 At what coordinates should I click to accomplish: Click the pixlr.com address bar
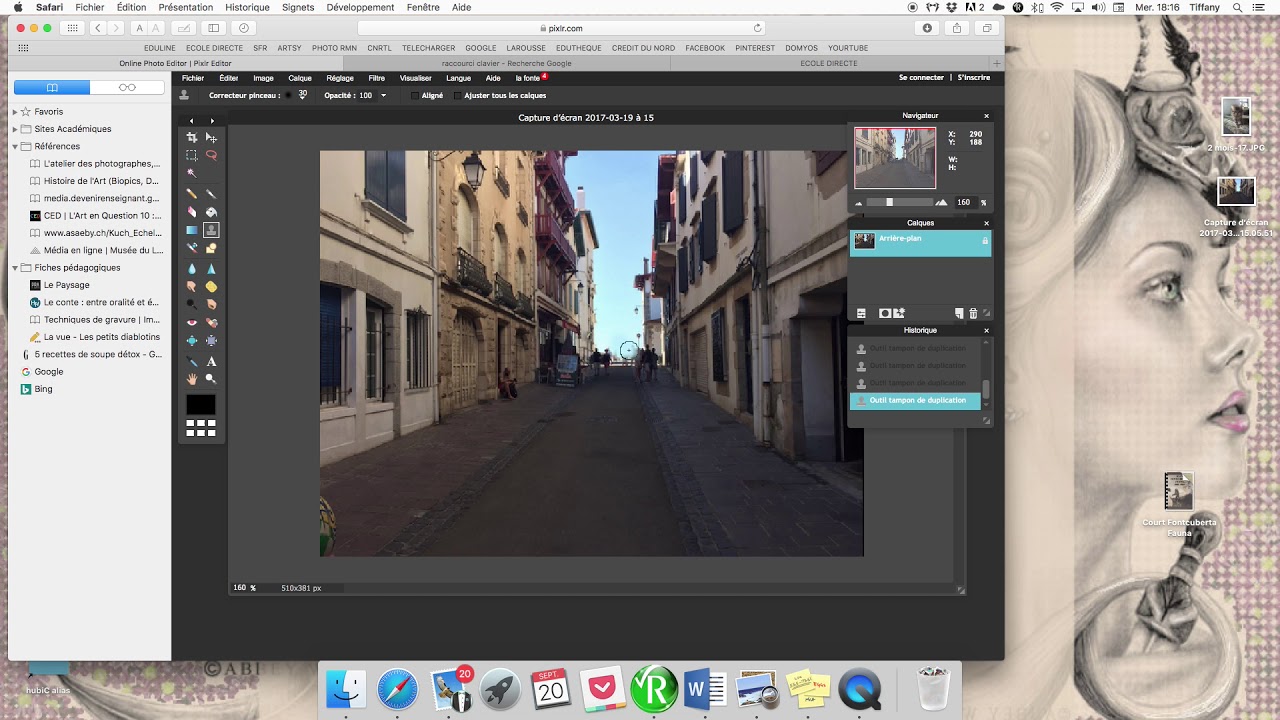(x=562, y=28)
